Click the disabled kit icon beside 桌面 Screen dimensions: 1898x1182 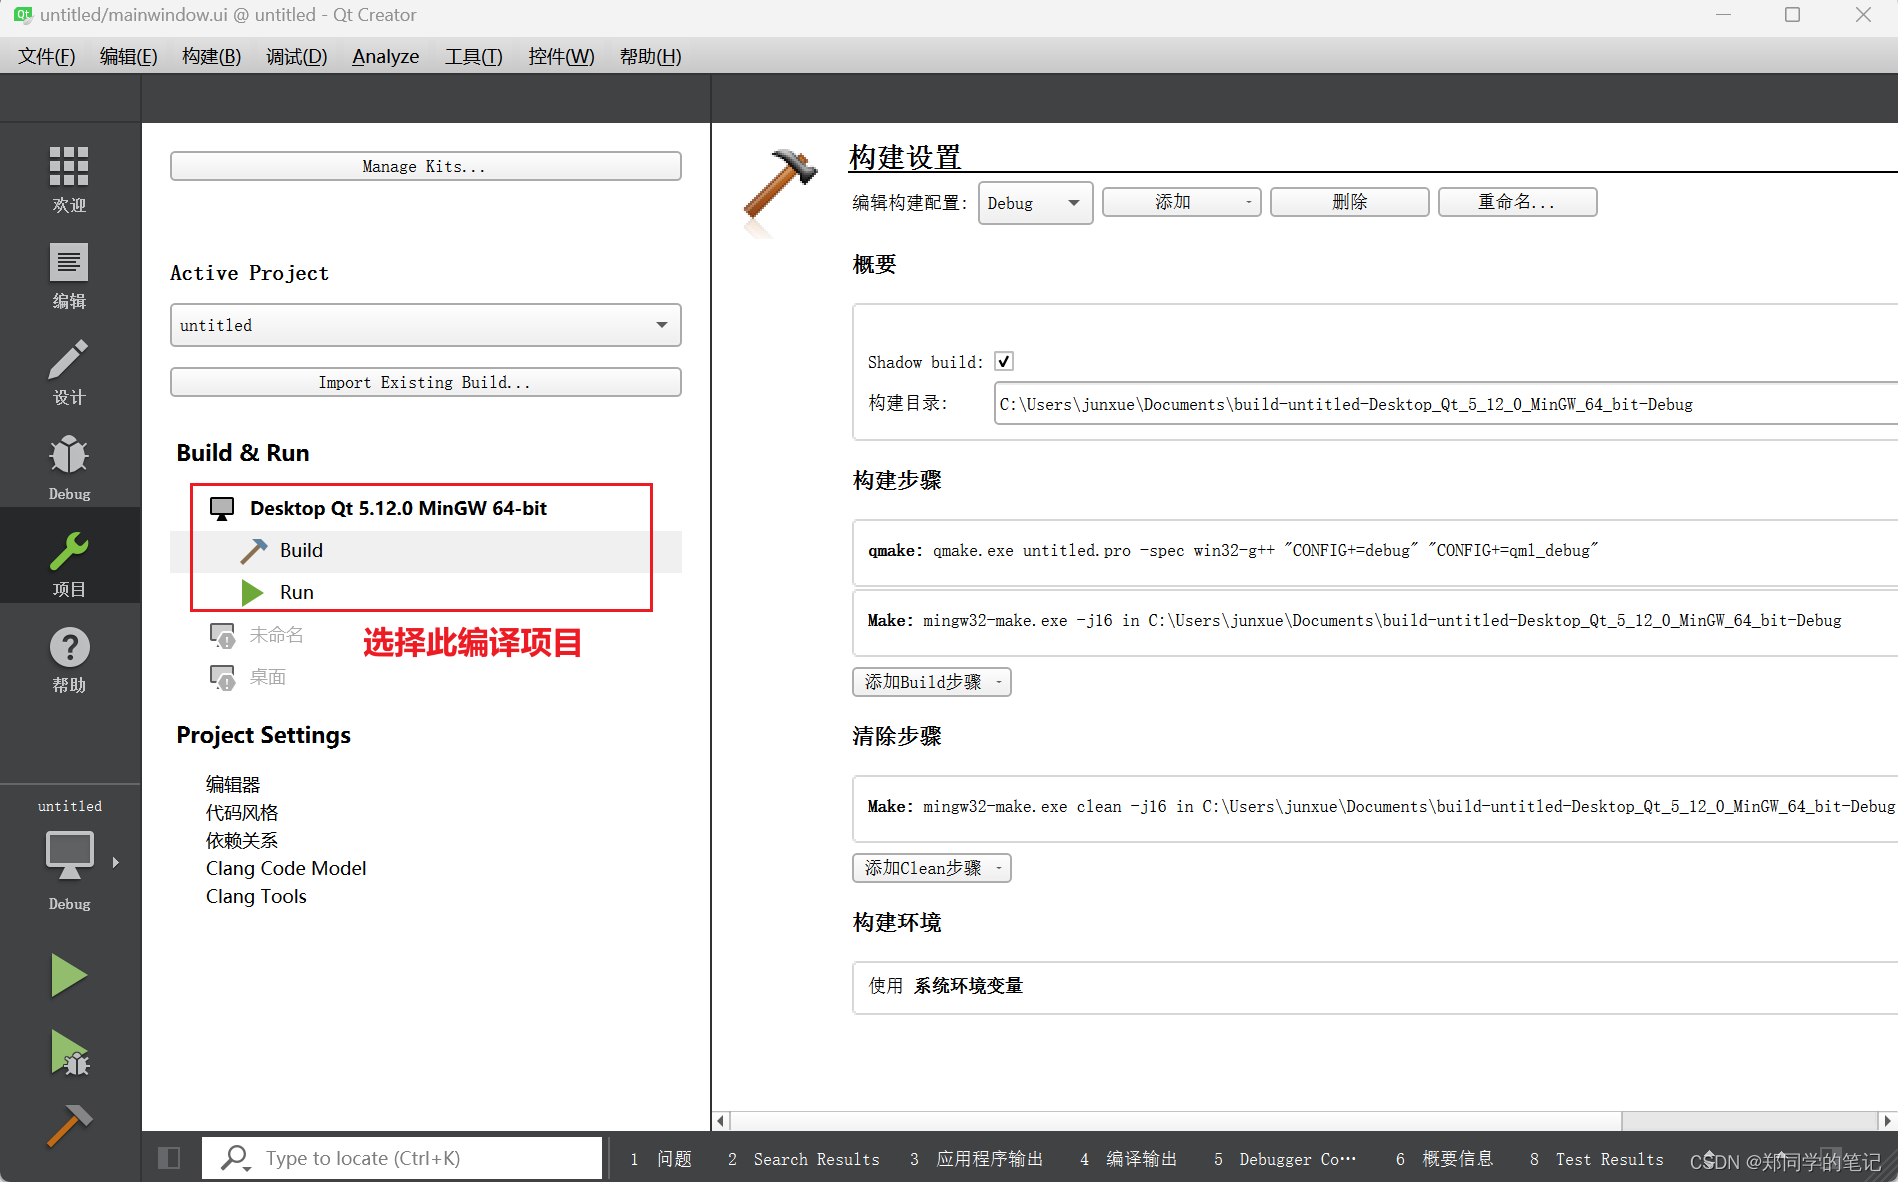click(x=222, y=677)
